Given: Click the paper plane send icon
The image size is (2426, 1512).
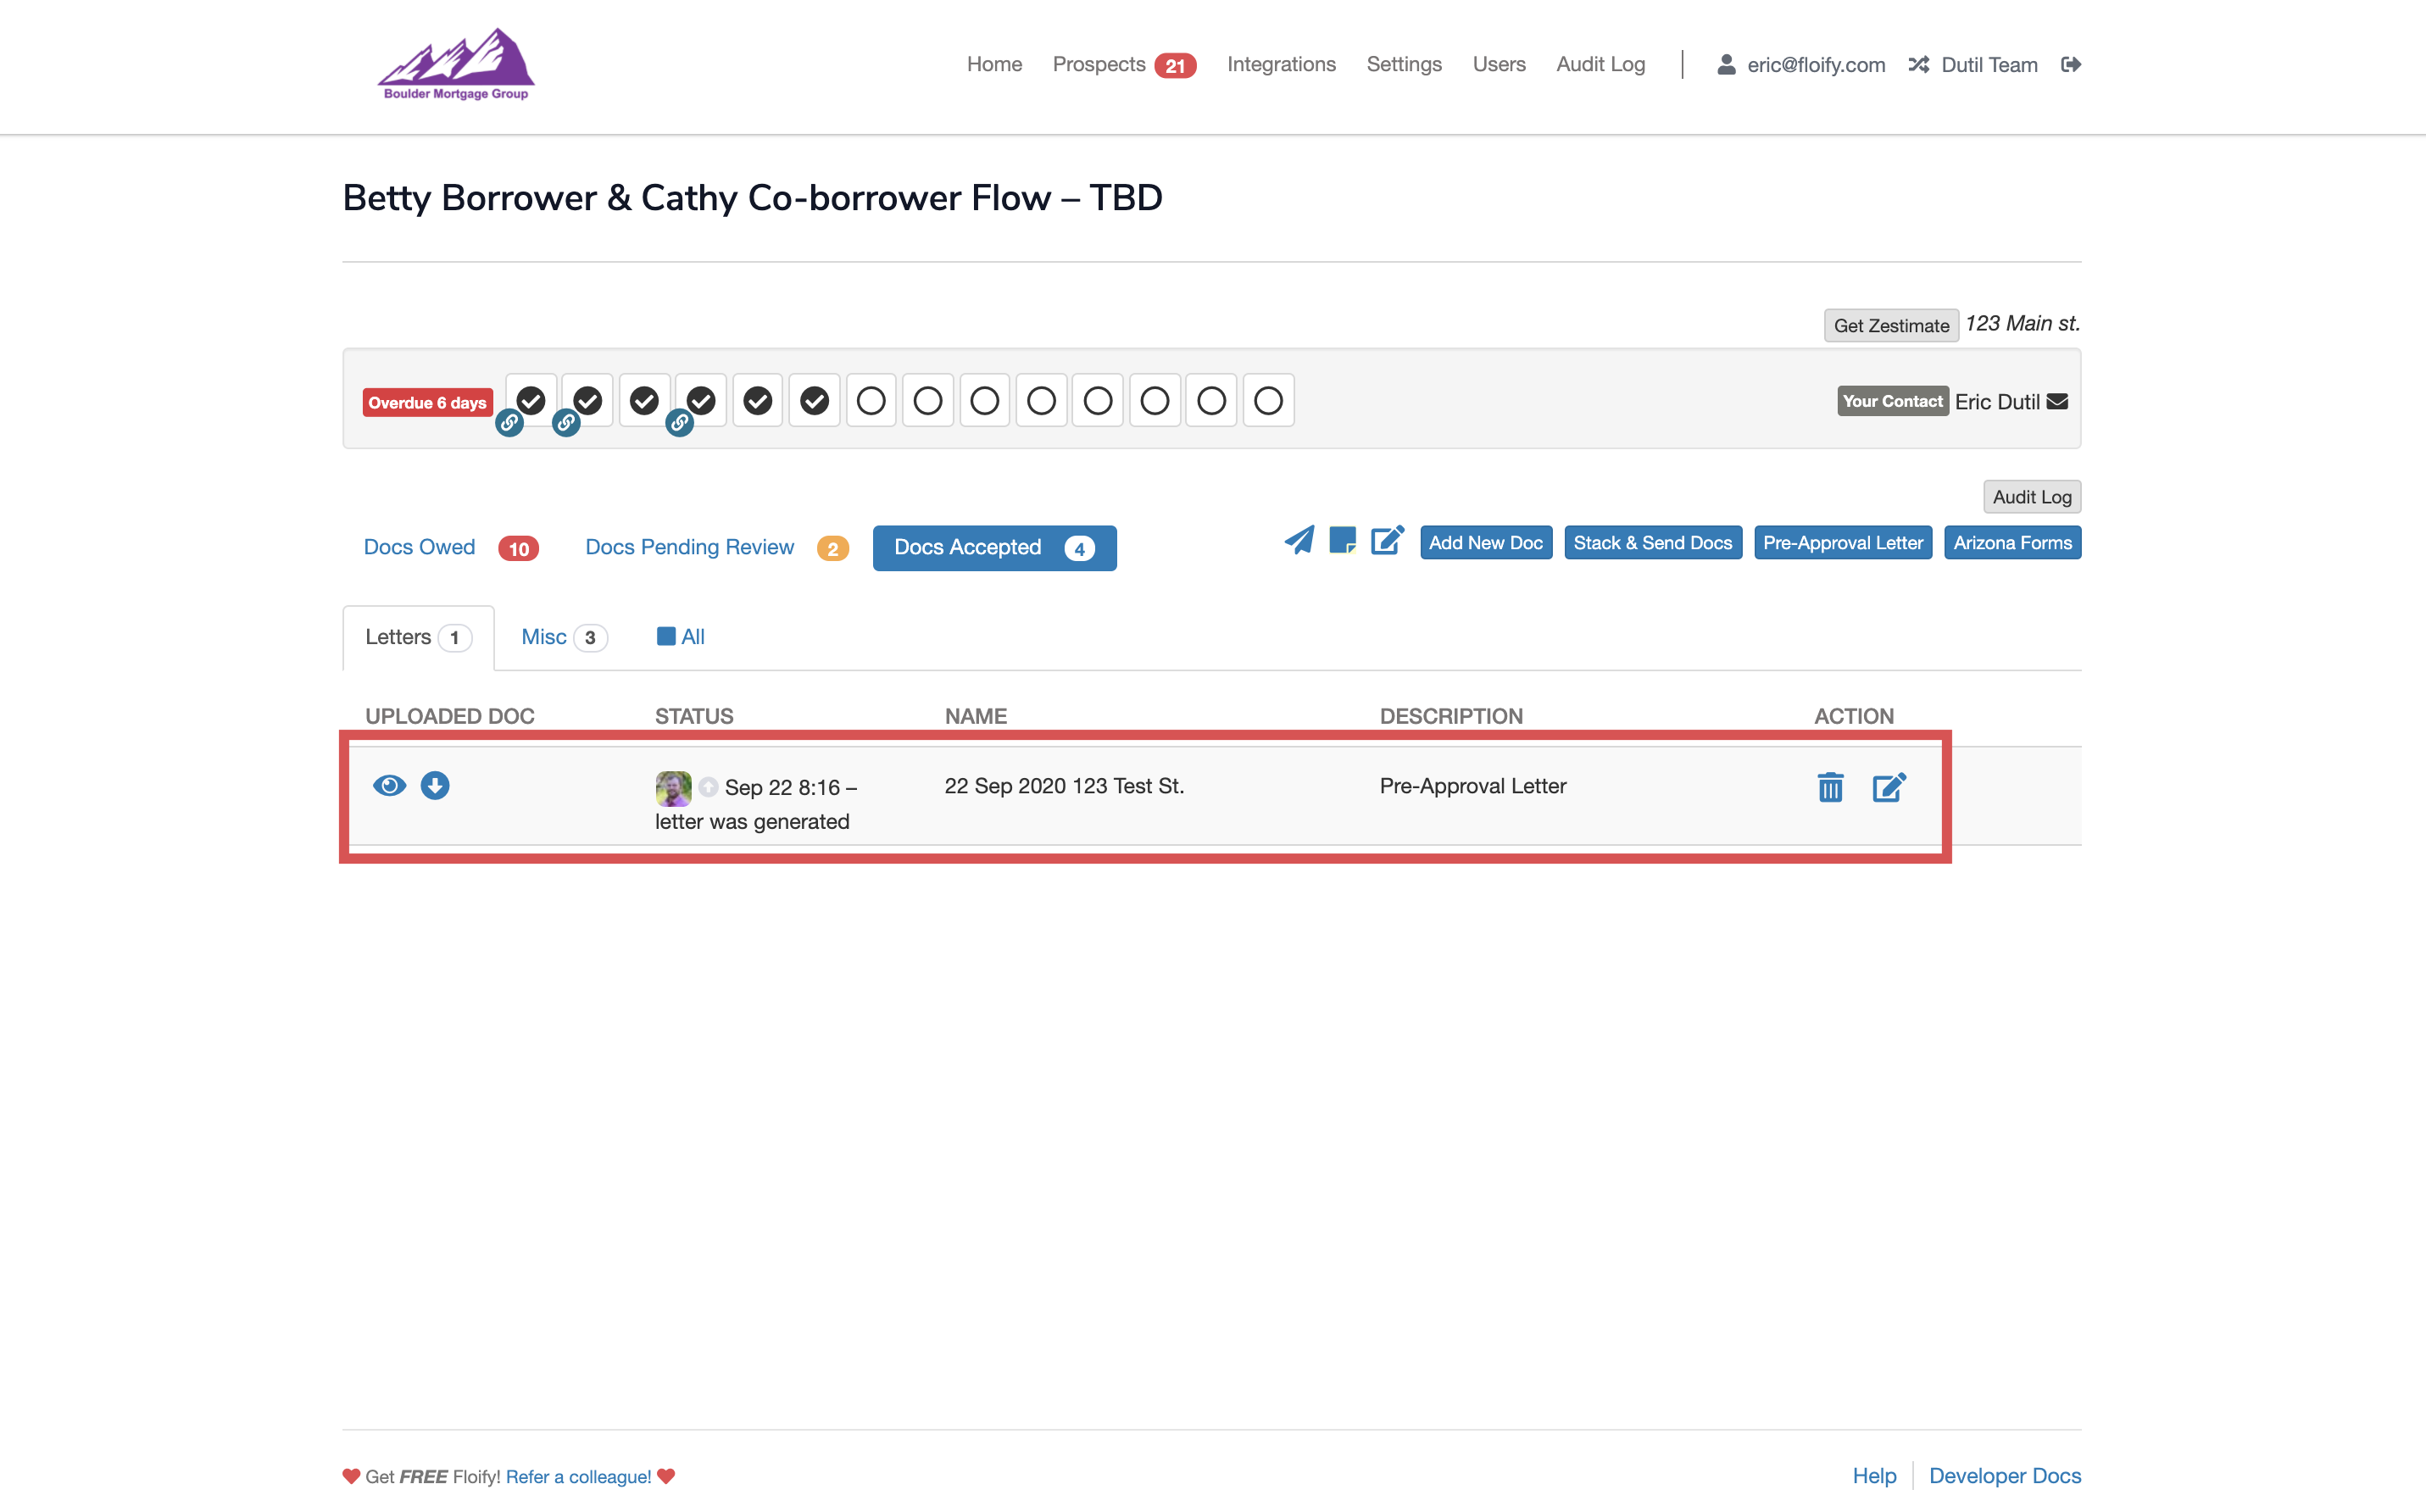Looking at the screenshot, I should (1298, 541).
